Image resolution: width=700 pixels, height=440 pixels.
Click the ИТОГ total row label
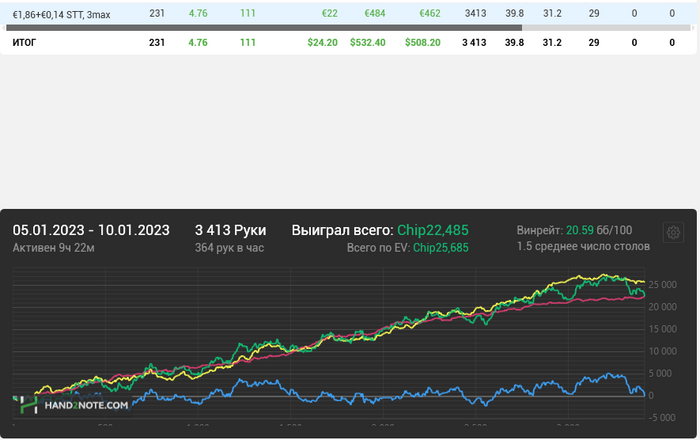(x=24, y=43)
